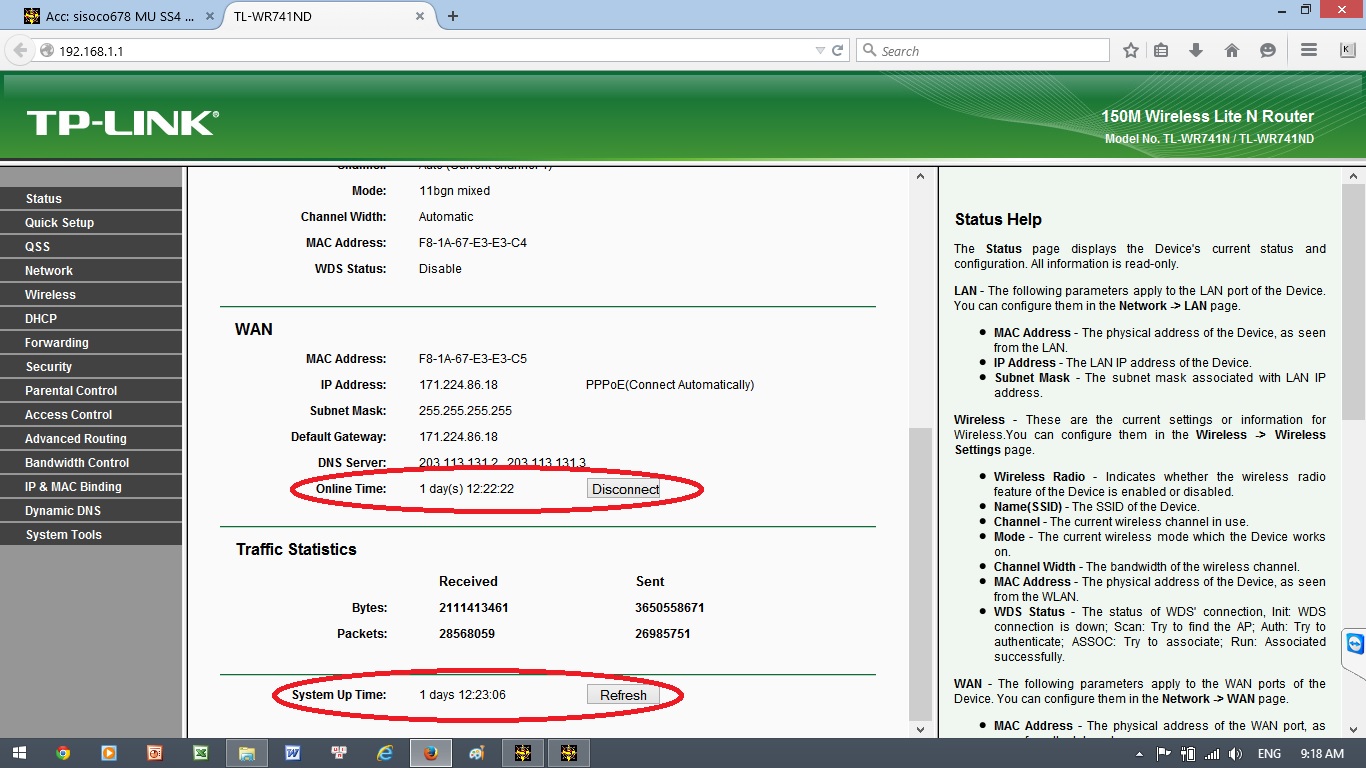Open the media player taskbar icon
The height and width of the screenshot is (768, 1366).
tap(109, 753)
